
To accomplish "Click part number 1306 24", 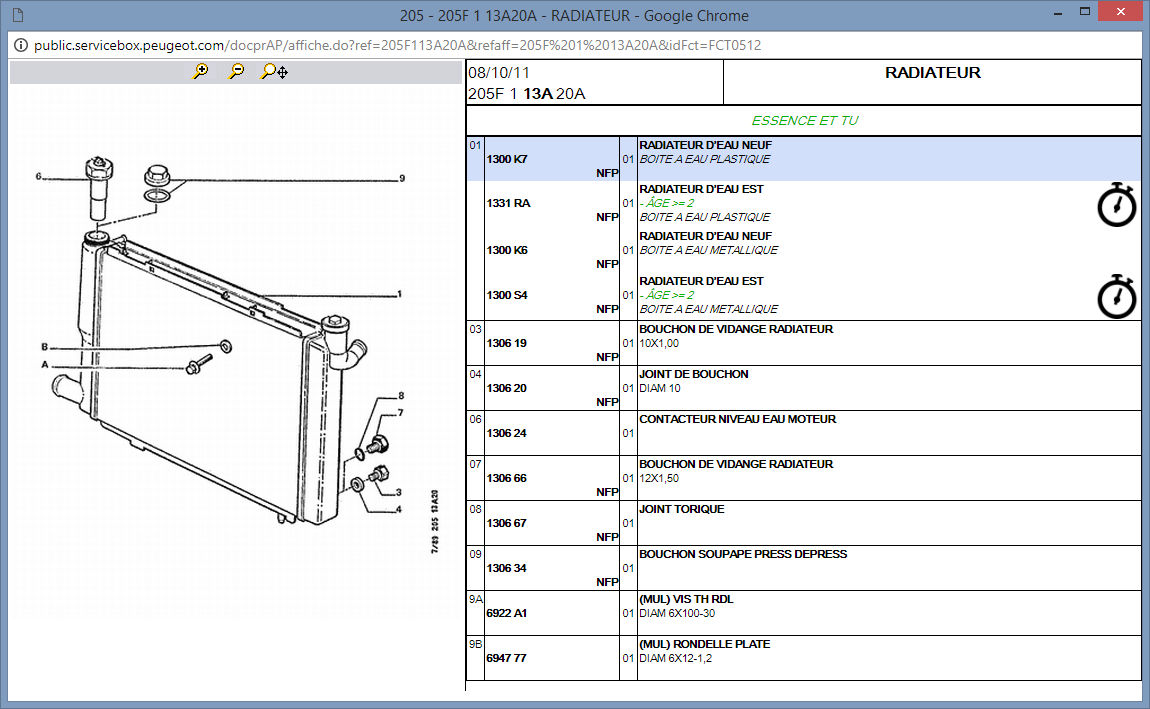I will click(x=506, y=433).
